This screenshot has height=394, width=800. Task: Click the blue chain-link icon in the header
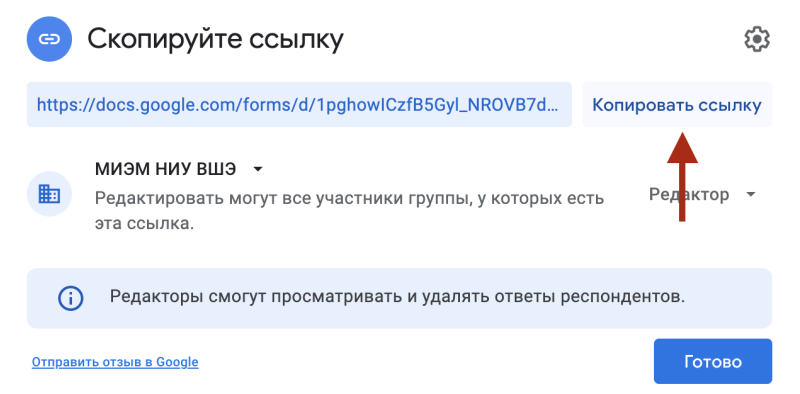(x=49, y=39)
